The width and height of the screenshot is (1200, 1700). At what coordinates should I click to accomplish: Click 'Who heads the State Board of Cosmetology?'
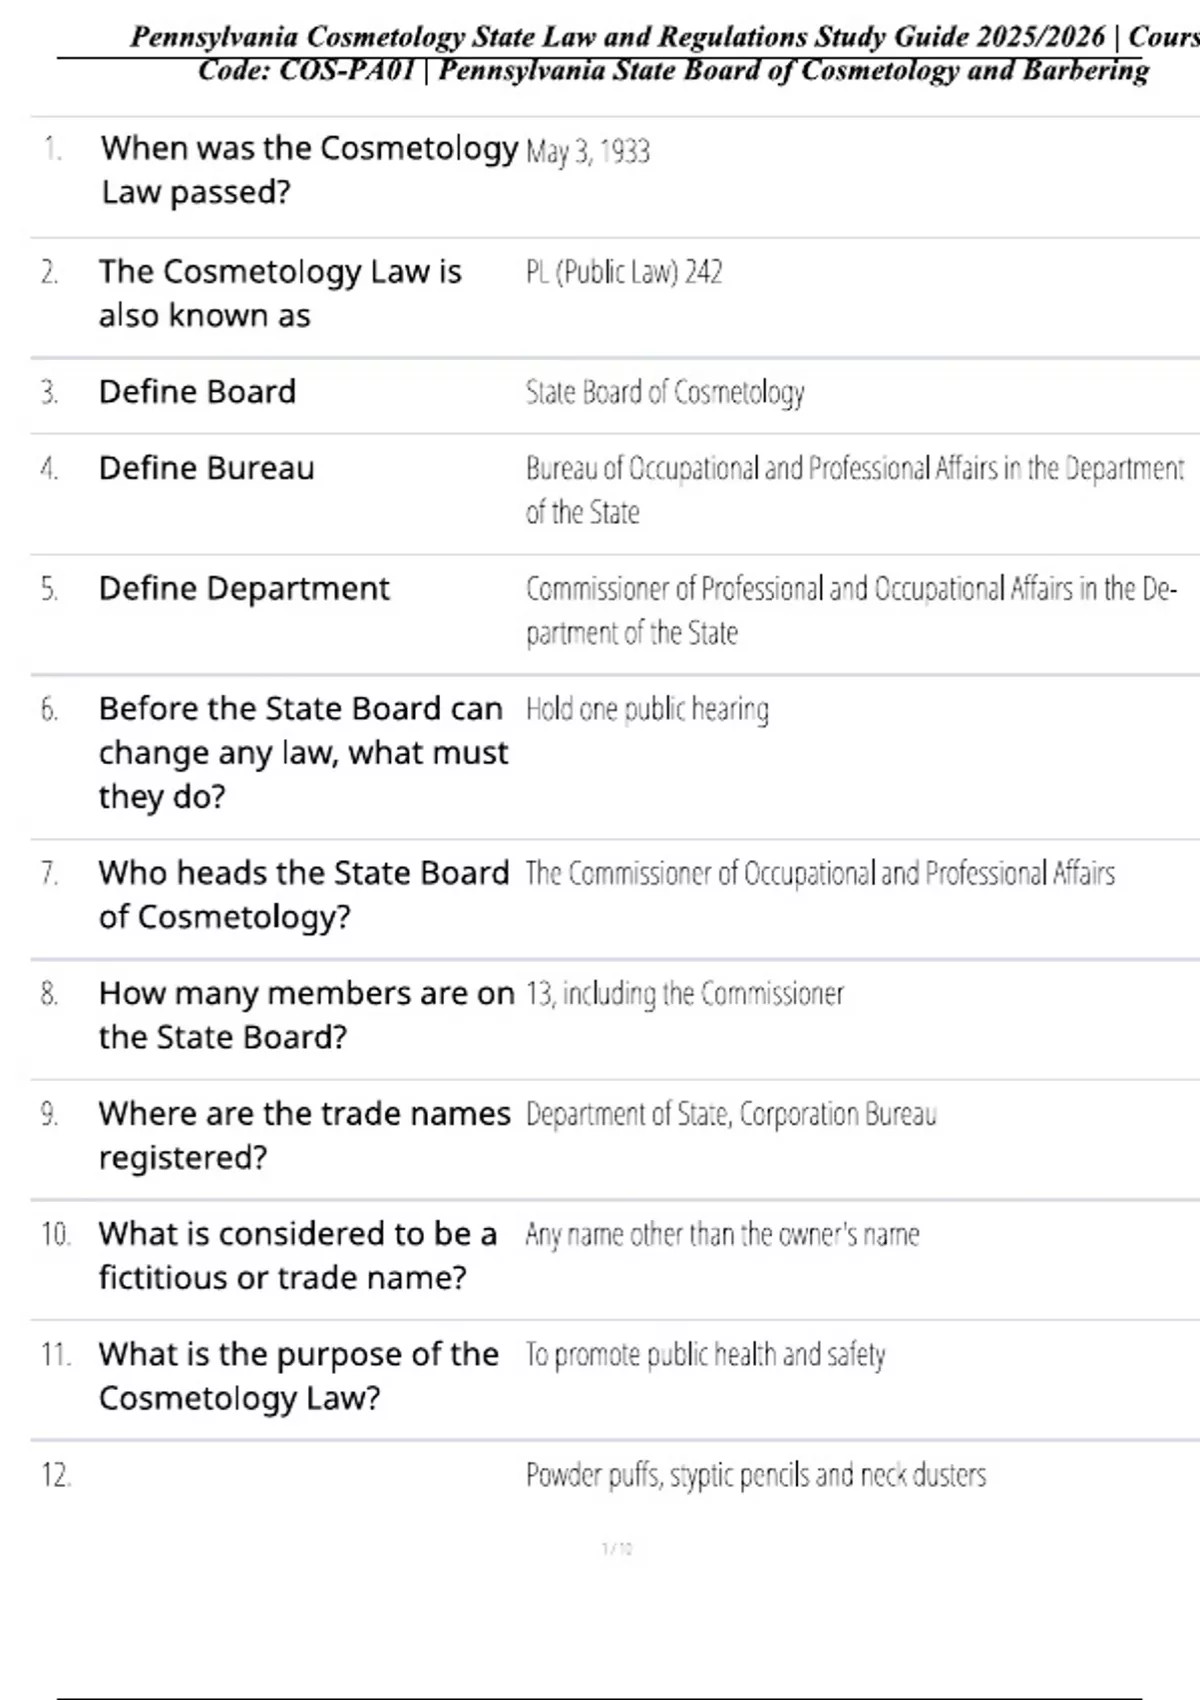304,894
